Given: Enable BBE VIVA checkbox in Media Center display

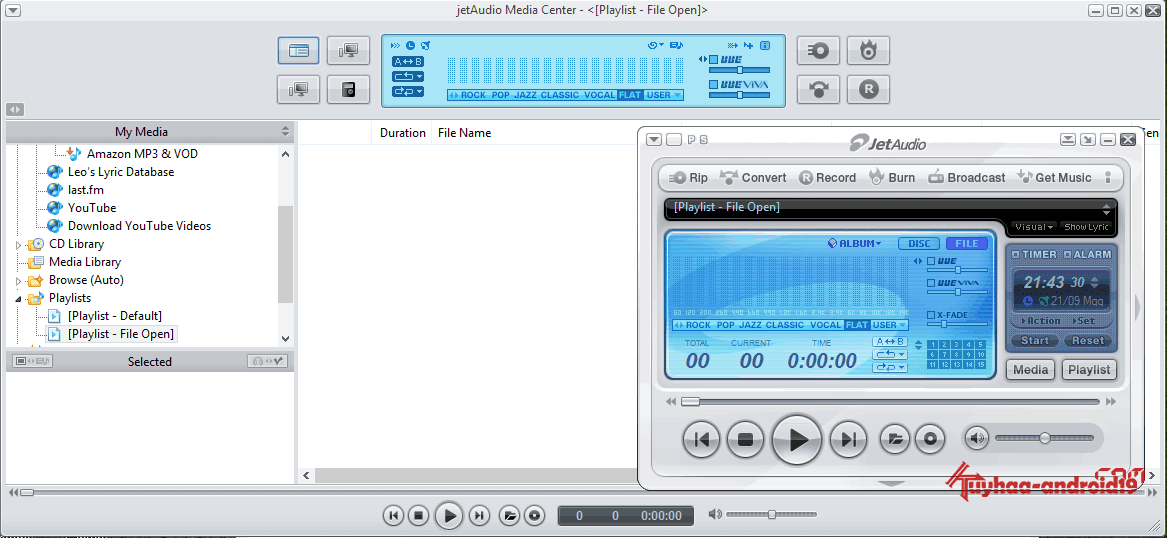Looking at the screenshot, I should (x=713, y=84).
